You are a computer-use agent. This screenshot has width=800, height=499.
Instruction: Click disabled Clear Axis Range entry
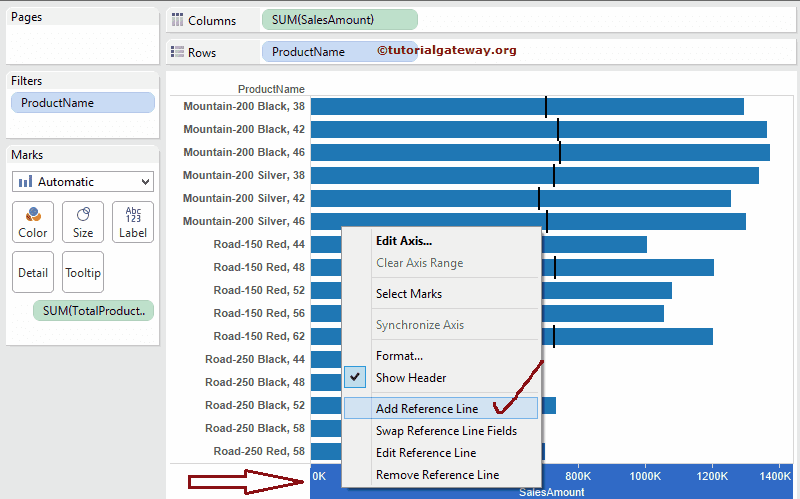[x=419, y=263]
